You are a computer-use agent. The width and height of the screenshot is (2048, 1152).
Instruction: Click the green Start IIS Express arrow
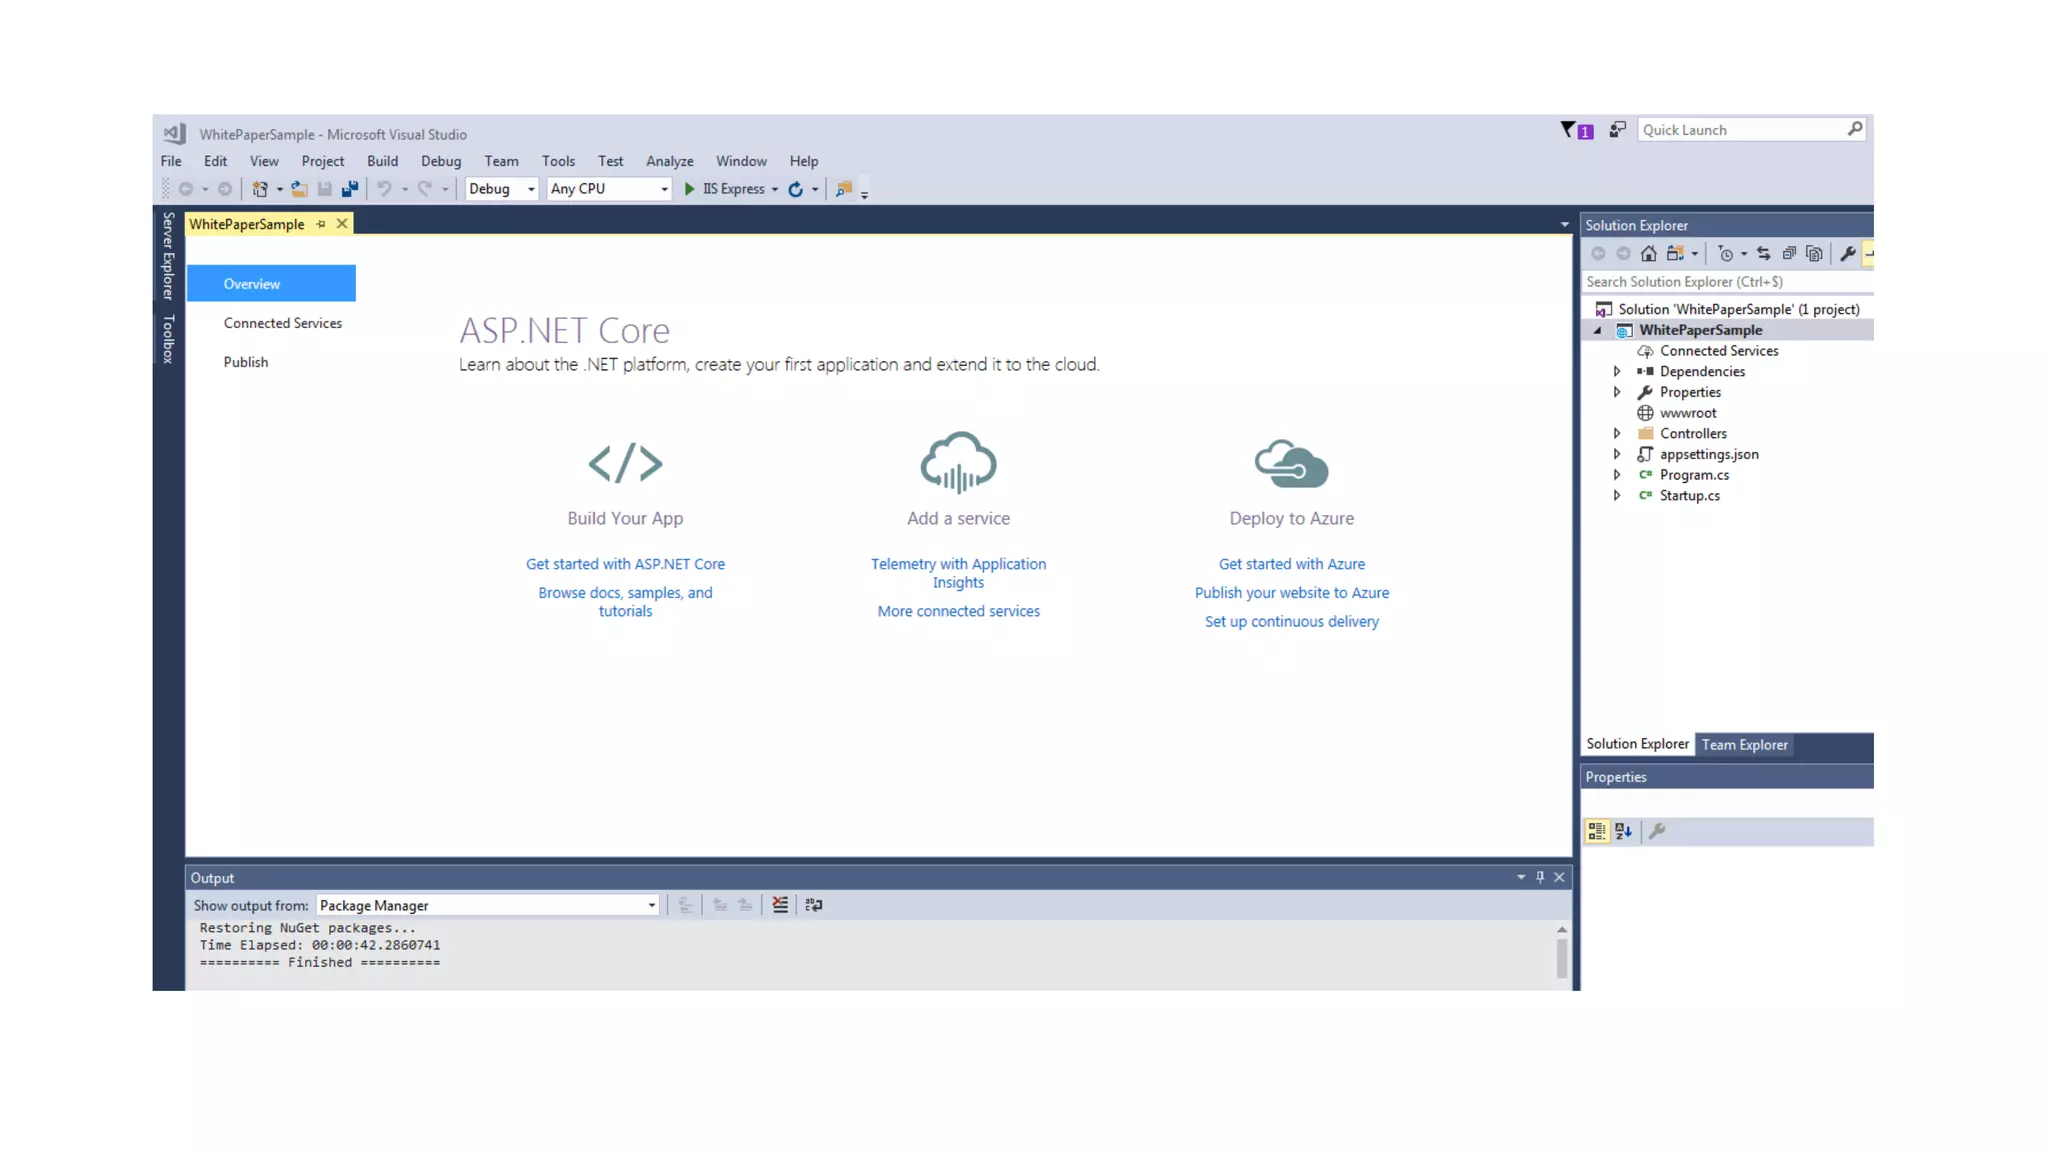[689, 189]
